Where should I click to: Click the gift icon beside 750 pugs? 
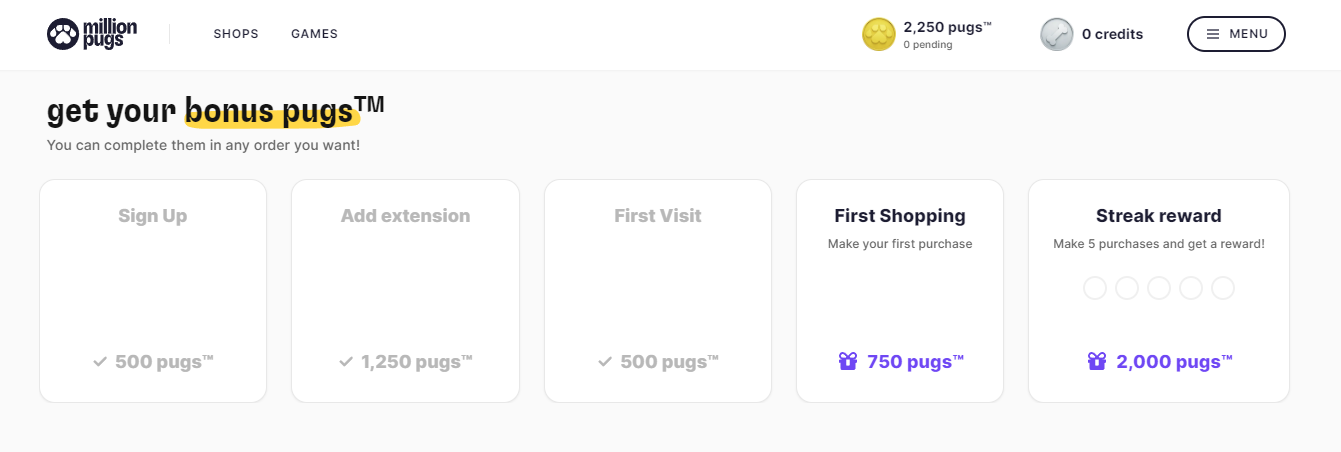point(848,362)
